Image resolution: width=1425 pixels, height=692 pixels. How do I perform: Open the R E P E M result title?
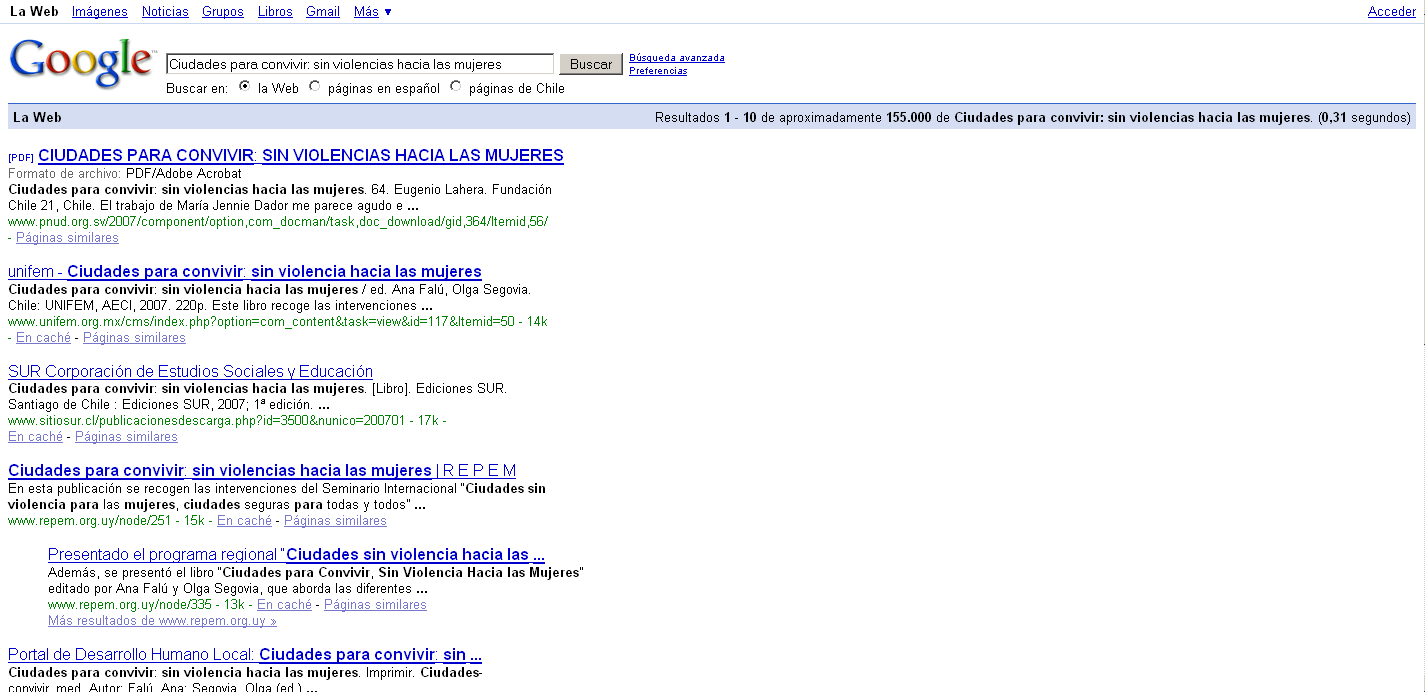click(x=262, y=471)
